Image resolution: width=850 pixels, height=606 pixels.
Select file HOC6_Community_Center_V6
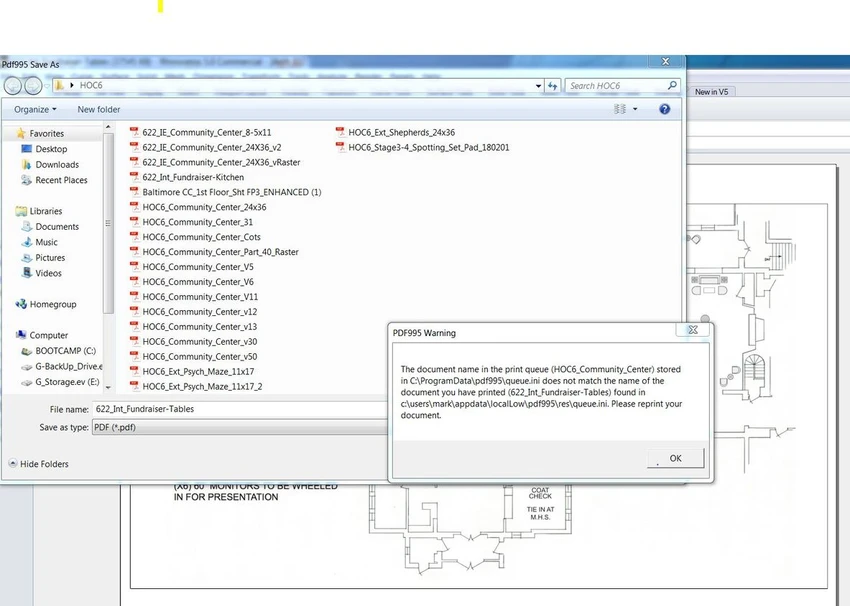point(198,282)
